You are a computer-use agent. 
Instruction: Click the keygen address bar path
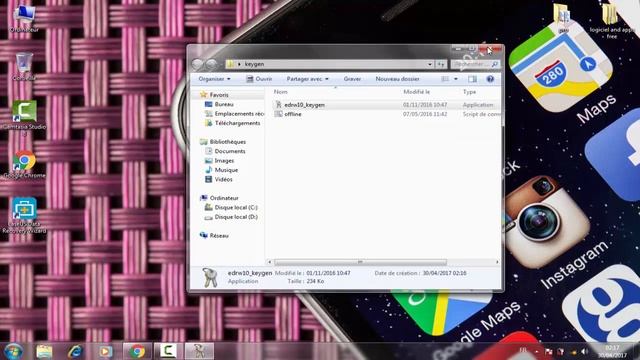(x=254, y=64)
